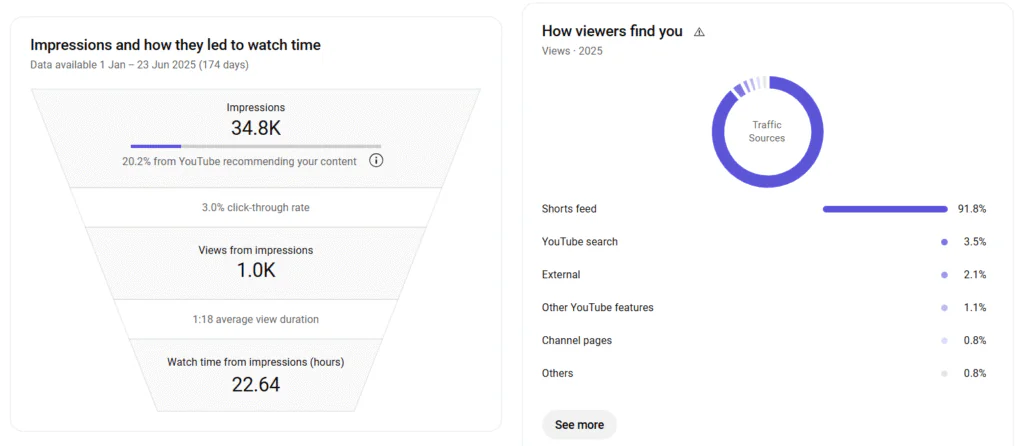Click the 1.0K views from impressions value
This screenshot has width=1024, height=446.
(x=256, y=270)
